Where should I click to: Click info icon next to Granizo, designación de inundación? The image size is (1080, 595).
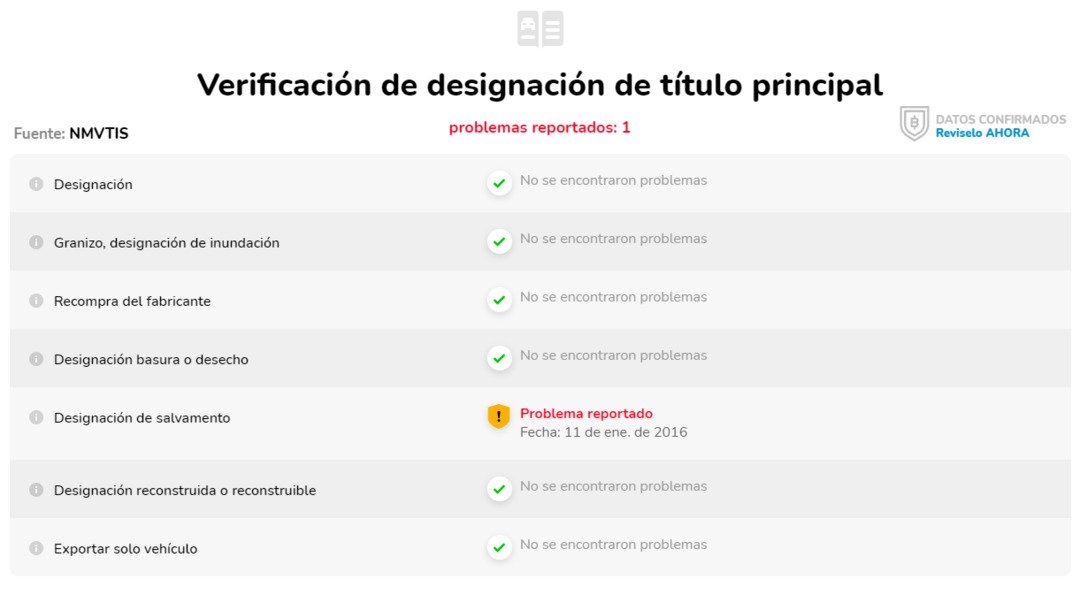pyautogui.click(x=36, y=242)
